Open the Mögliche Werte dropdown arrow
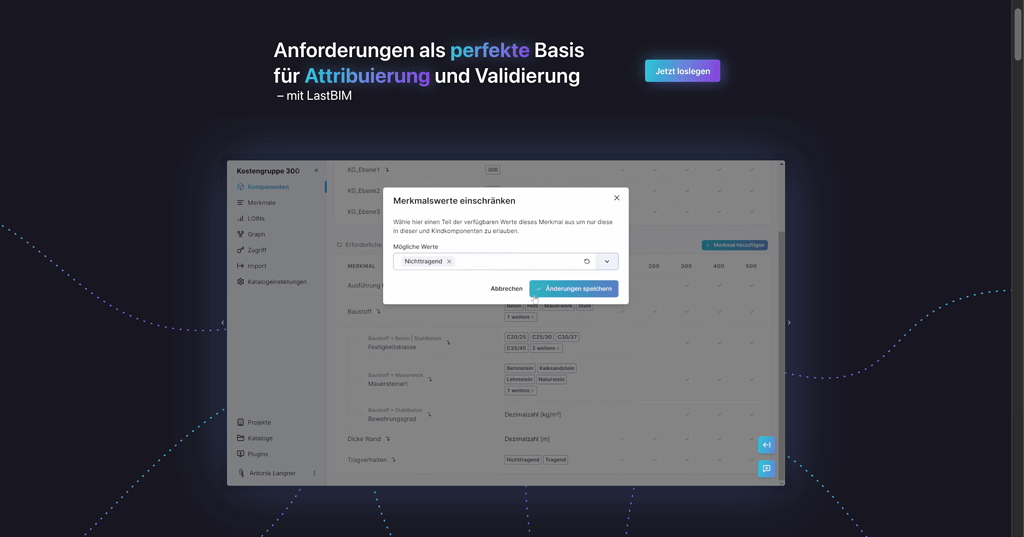Viewport: 1024px width, 537px height. coord(607,262)
